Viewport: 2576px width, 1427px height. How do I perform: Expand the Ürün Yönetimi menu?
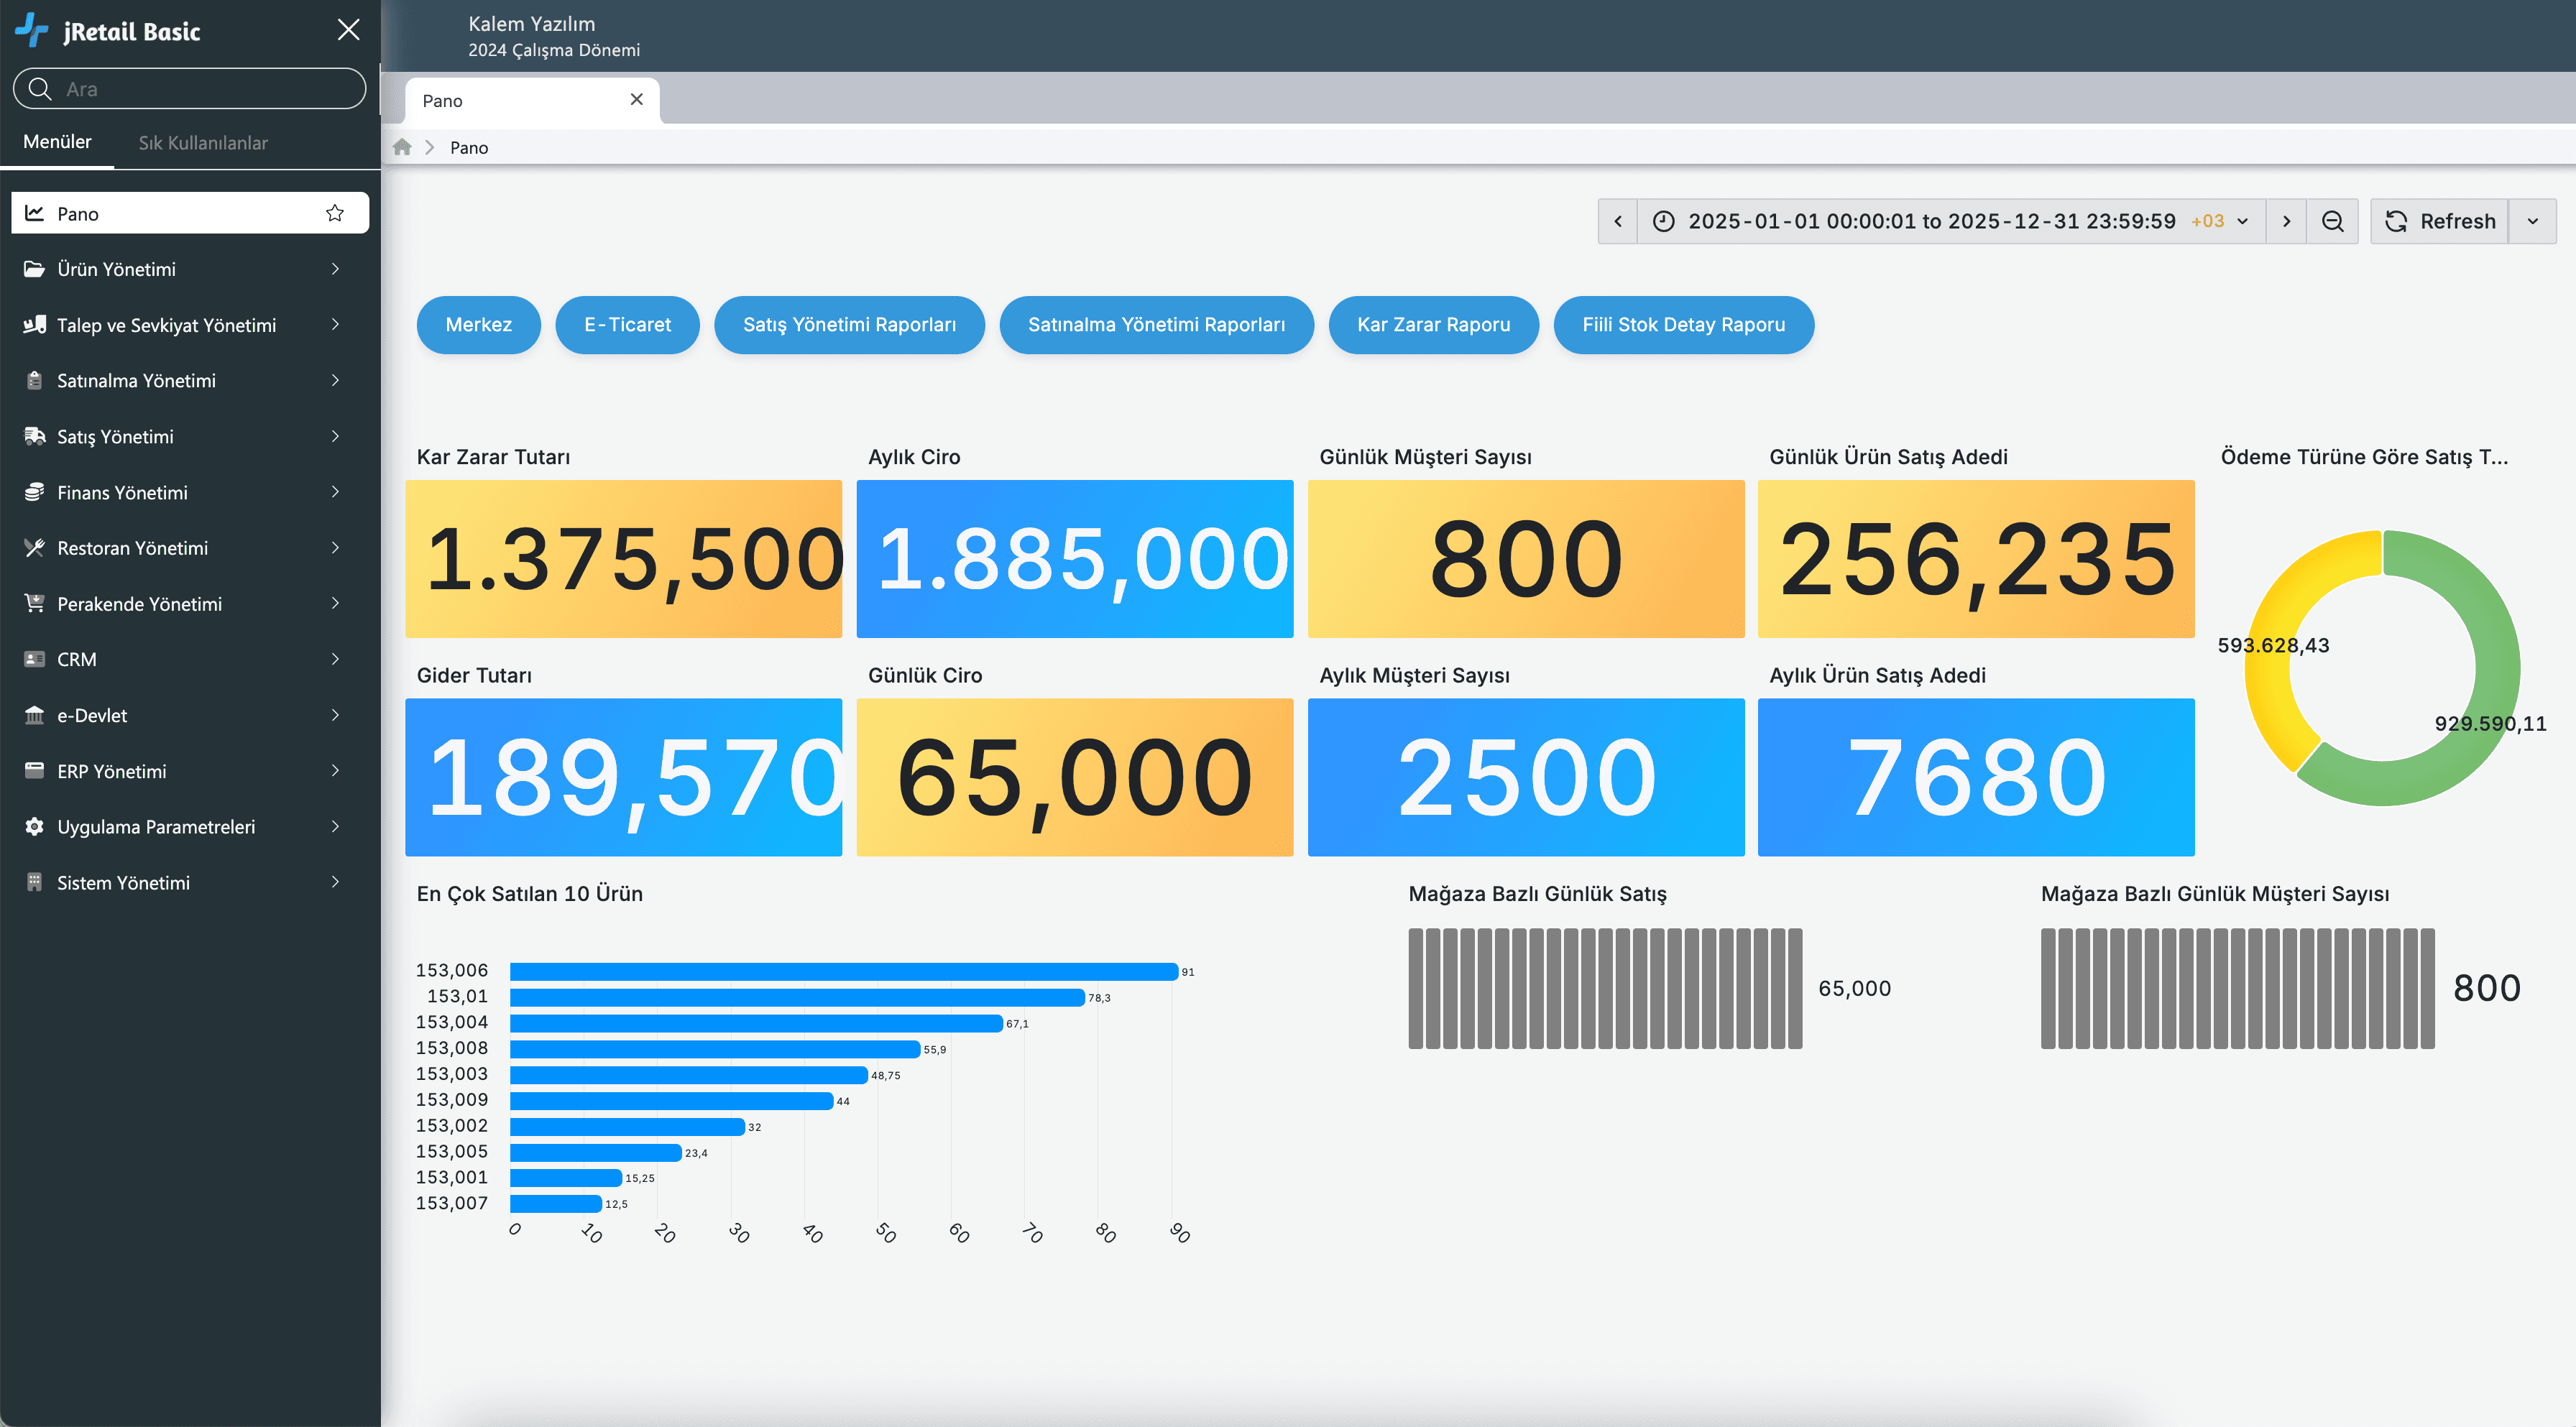(335, 269)
